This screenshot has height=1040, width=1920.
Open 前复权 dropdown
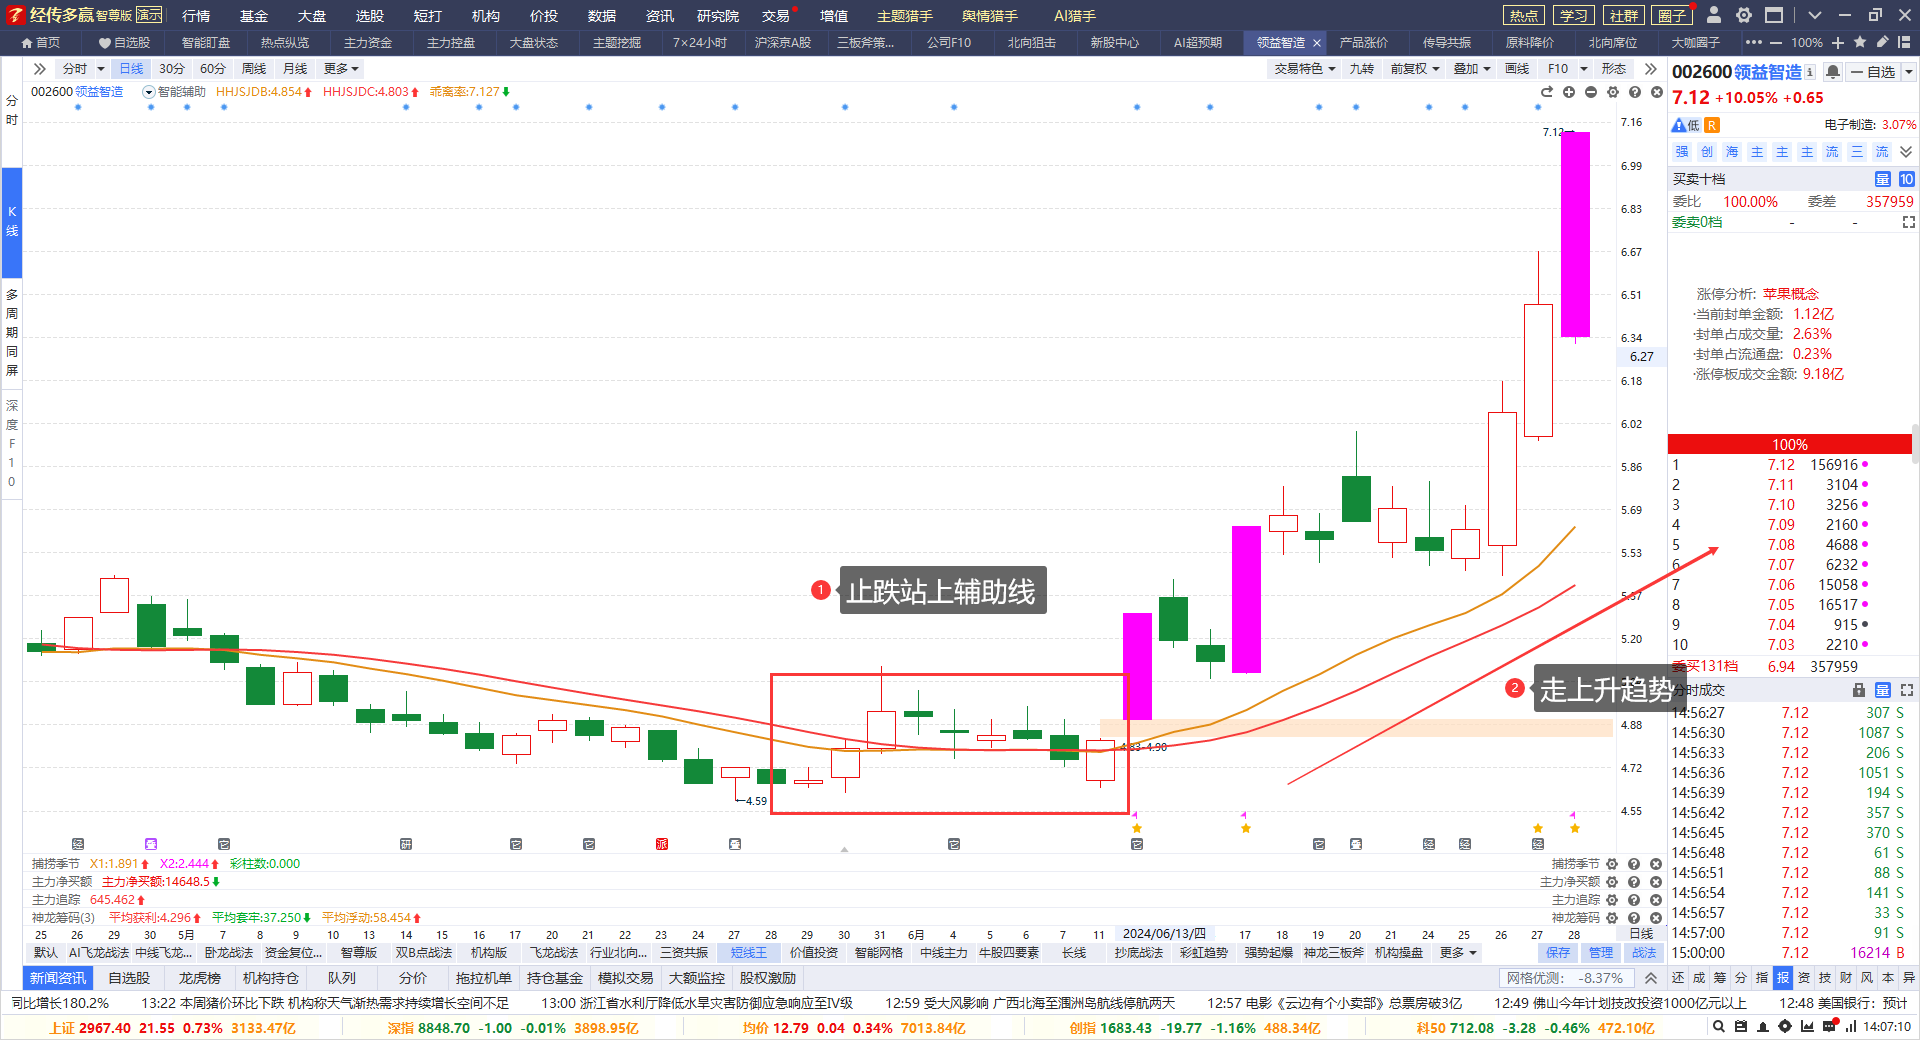pos(1415,69)
